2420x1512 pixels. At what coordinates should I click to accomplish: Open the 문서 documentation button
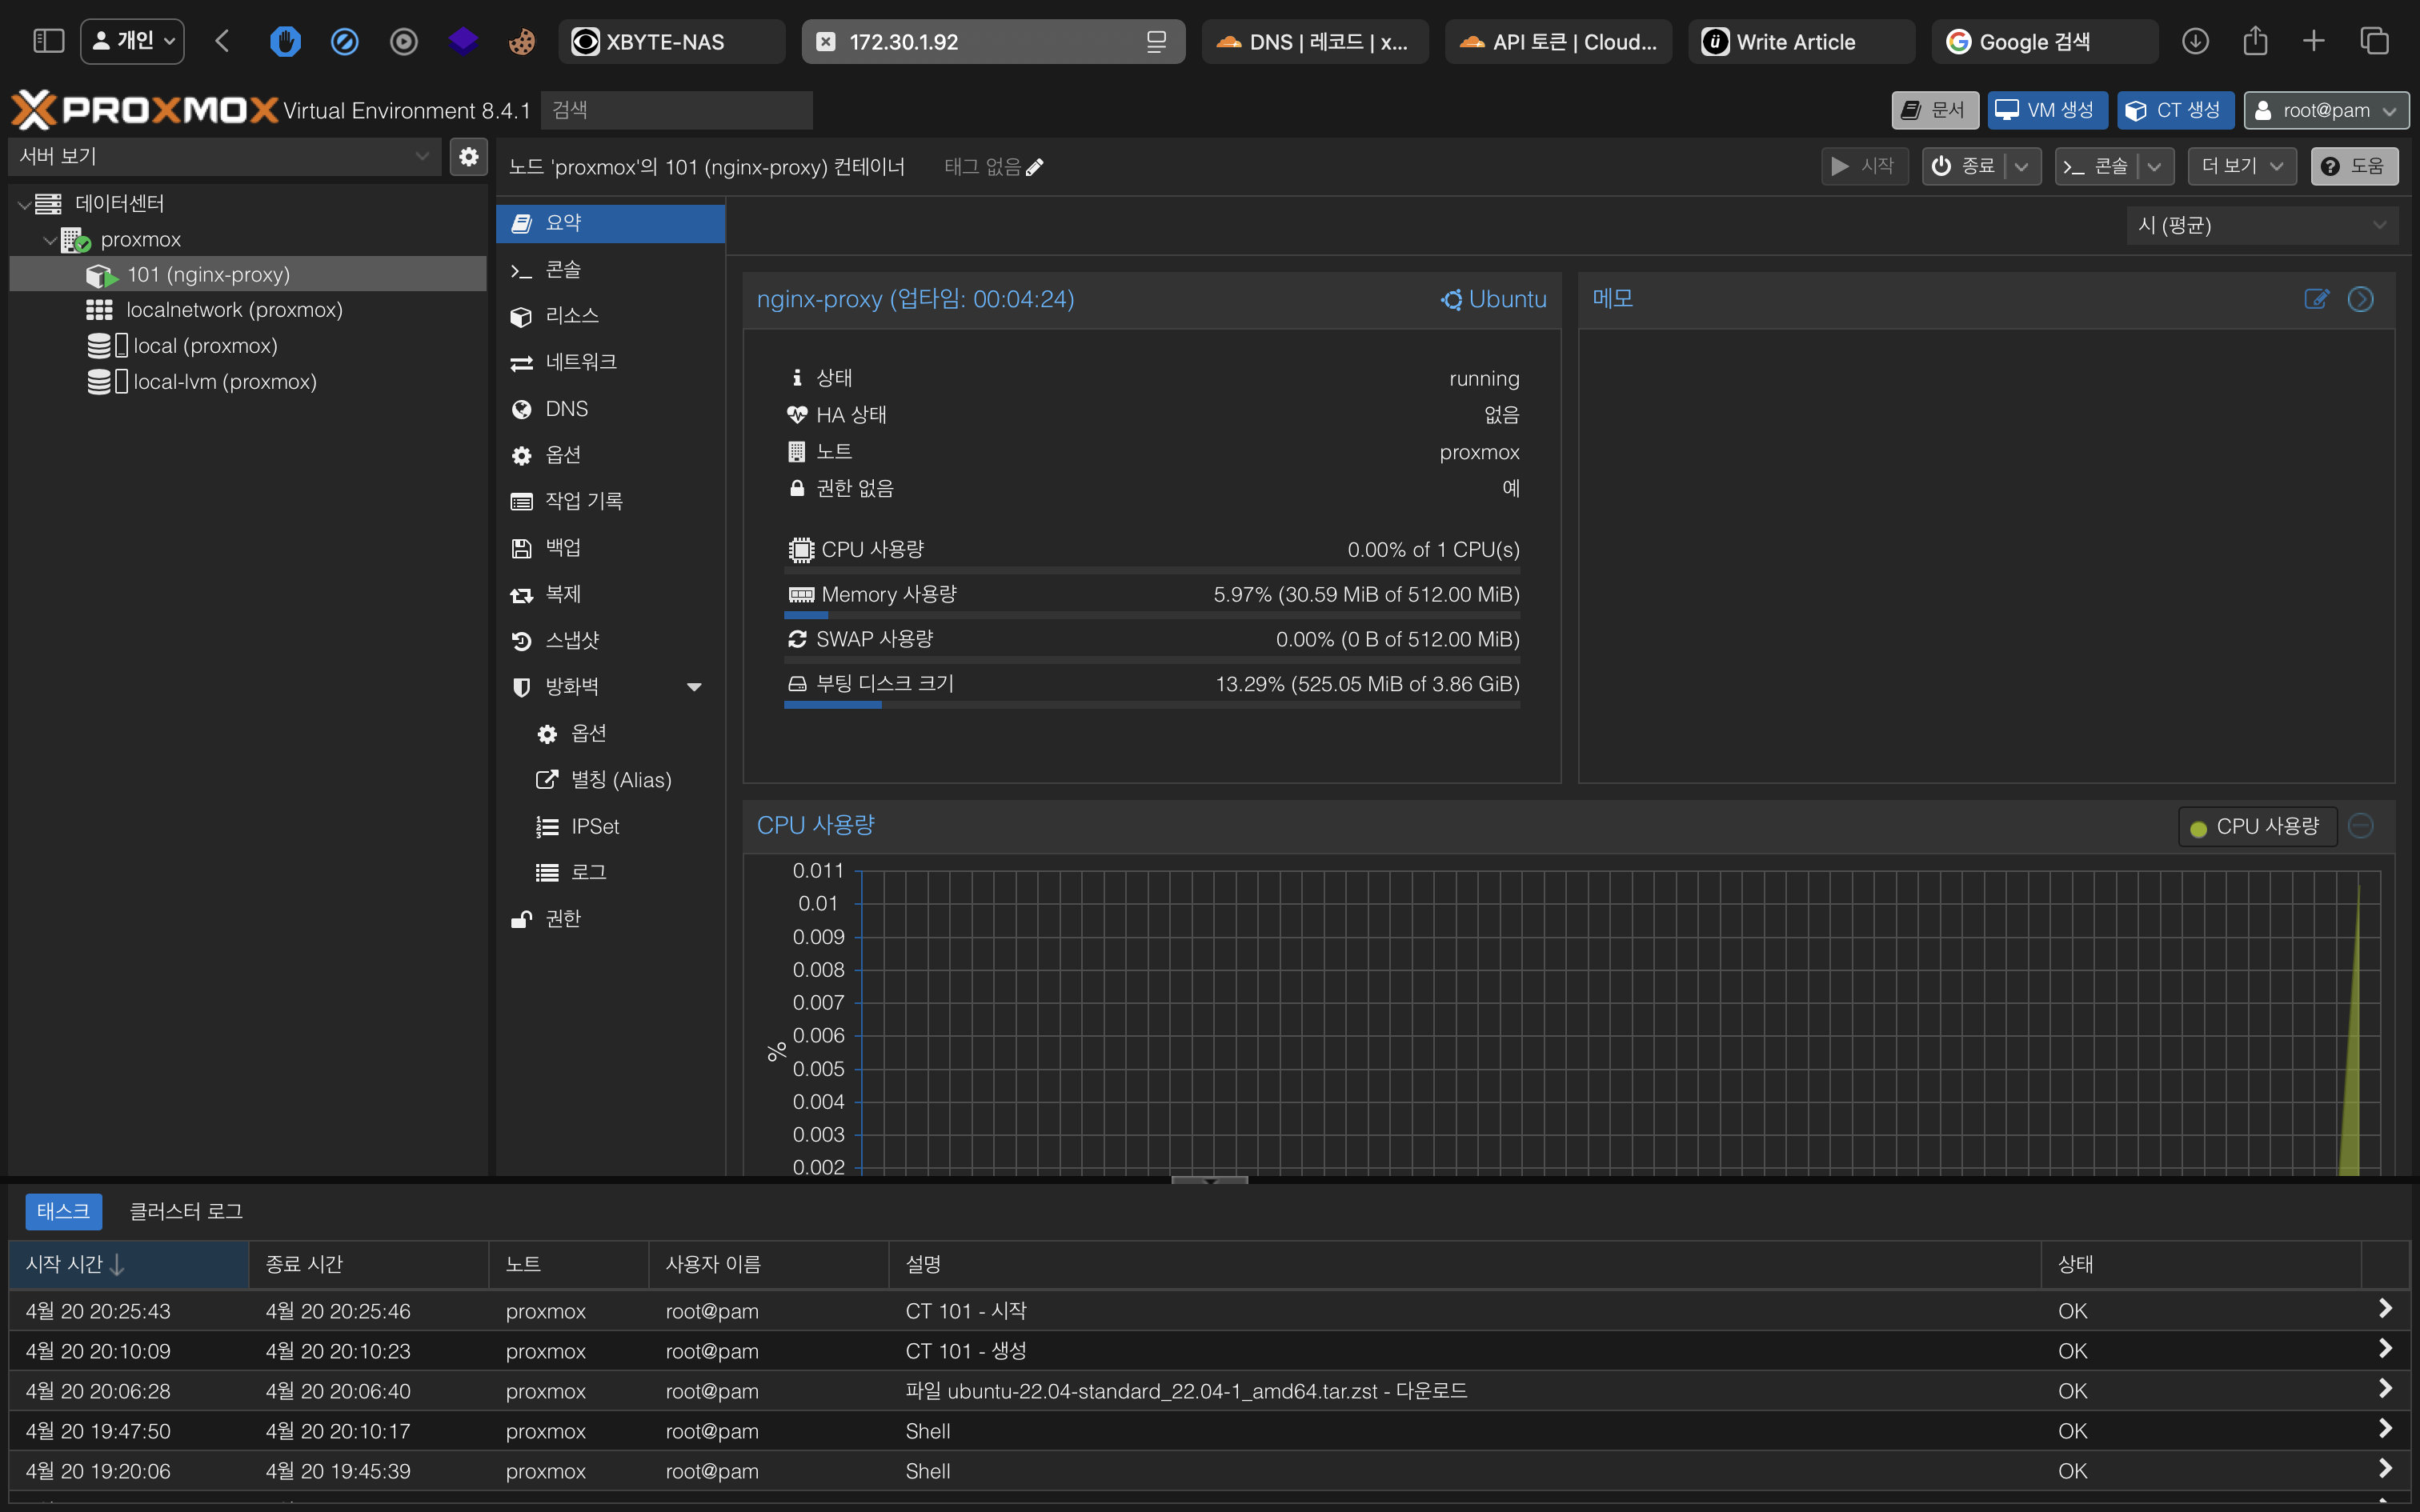pyautogui.click(x=1934, y=110)
